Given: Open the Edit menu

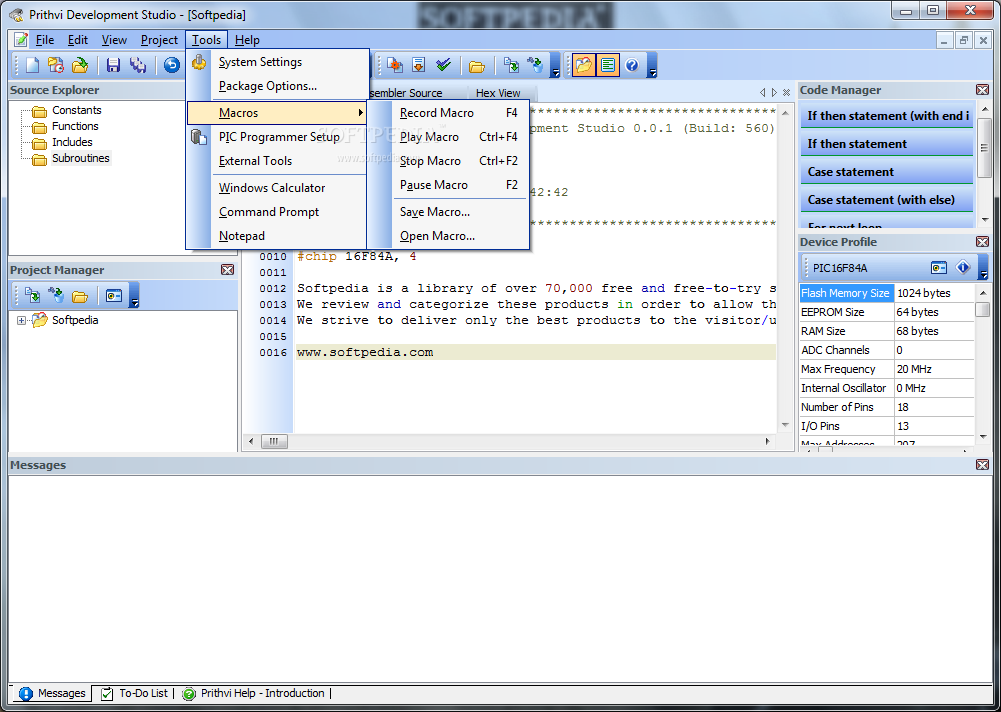Looking at the screenshot, I should click(78, 40).
